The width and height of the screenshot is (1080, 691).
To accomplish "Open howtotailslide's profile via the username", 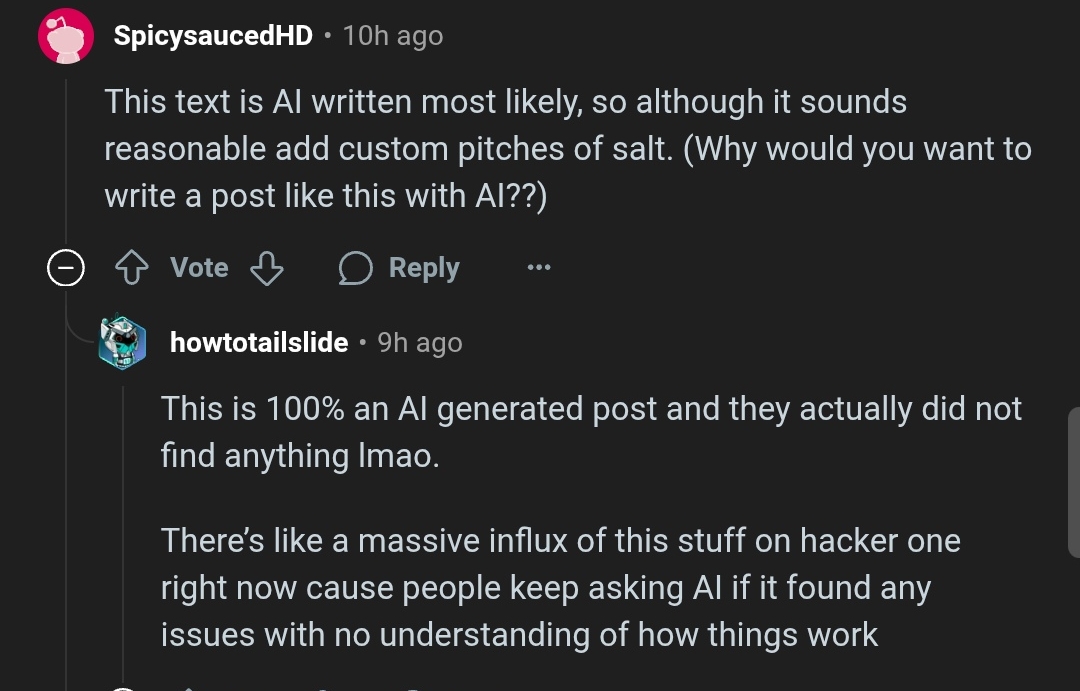I will click(259, 343).
